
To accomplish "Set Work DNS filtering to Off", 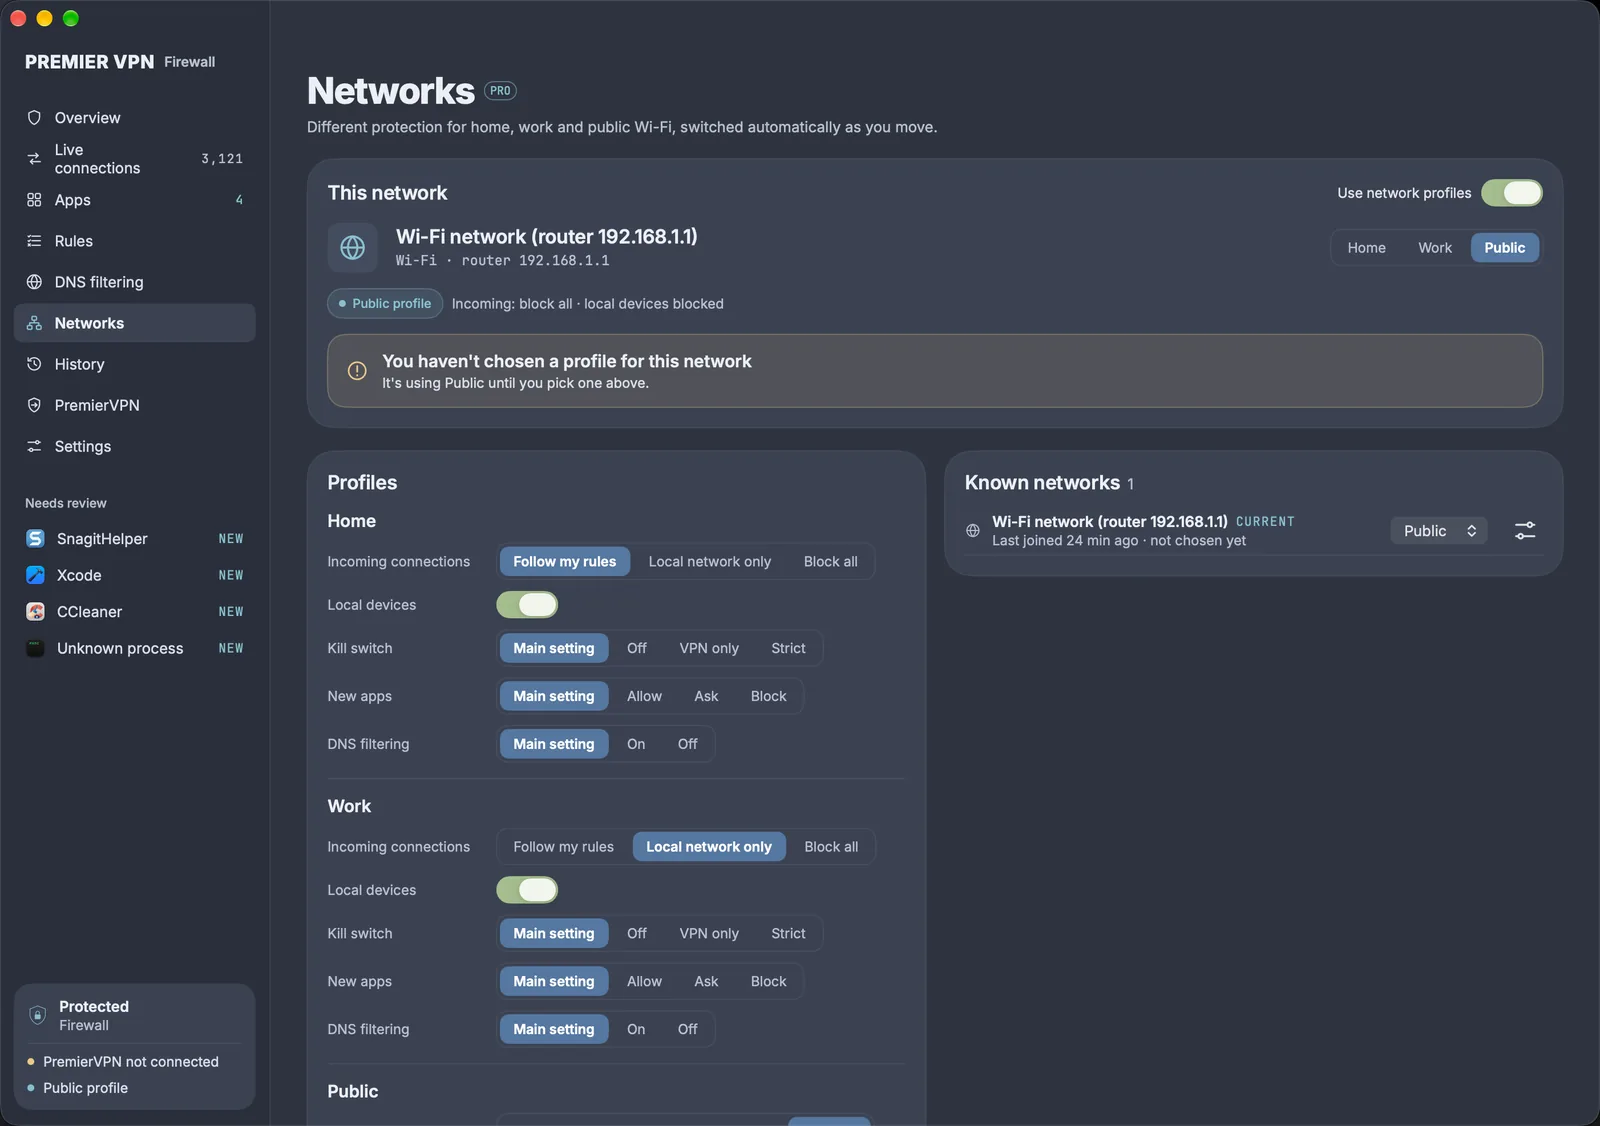I will click(688, 1030).
